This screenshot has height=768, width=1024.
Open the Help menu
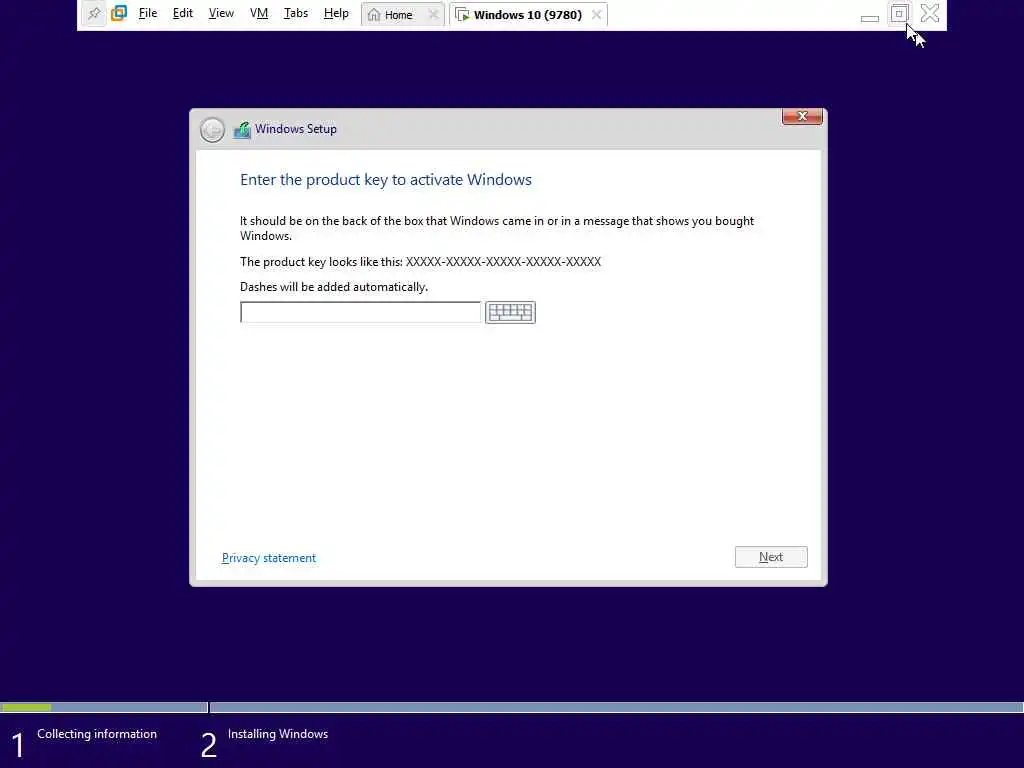pos(336,13)
